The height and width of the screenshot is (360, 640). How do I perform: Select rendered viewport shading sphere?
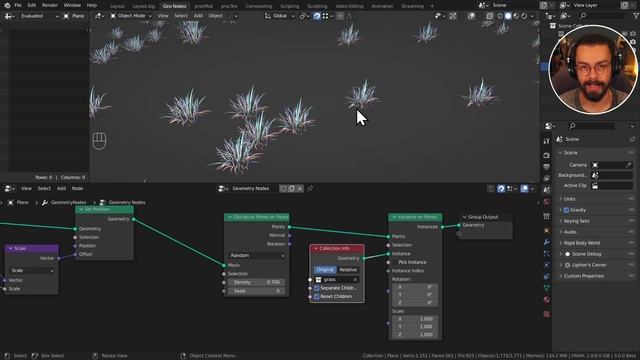pyautogui.click(x=524, y=16)
